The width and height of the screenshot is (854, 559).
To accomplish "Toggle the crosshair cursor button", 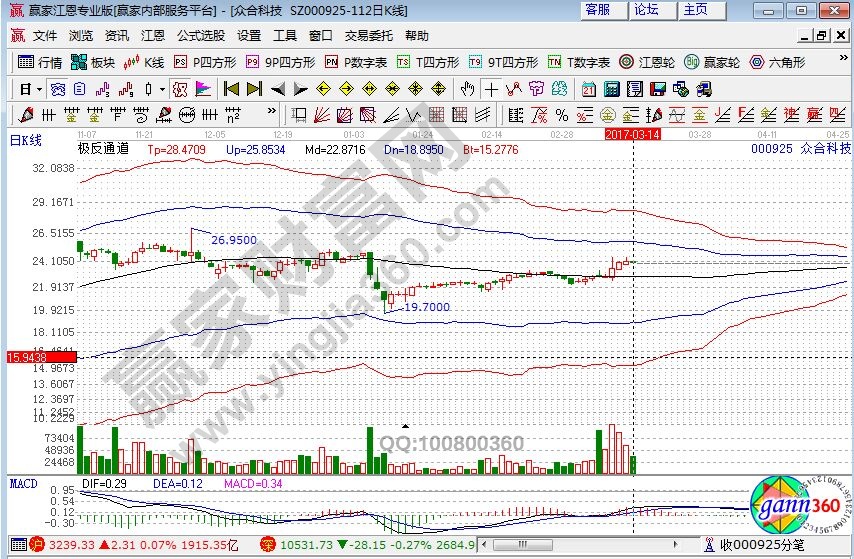I will pyautogui.click(x=490, y=88).
